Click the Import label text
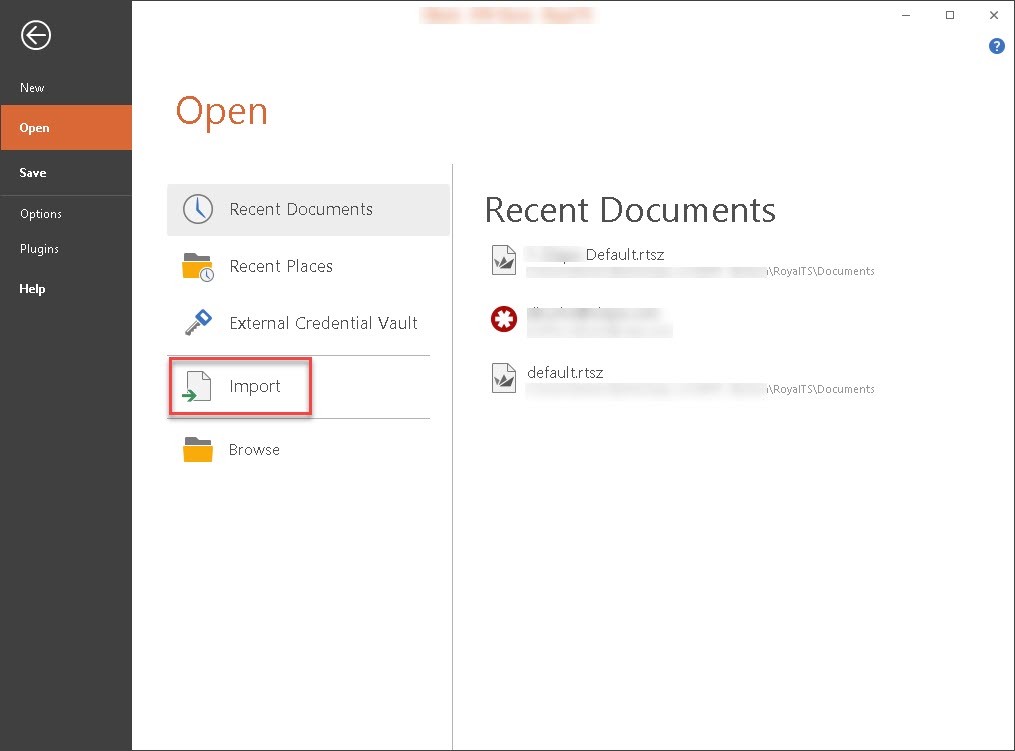 (255, 387)
